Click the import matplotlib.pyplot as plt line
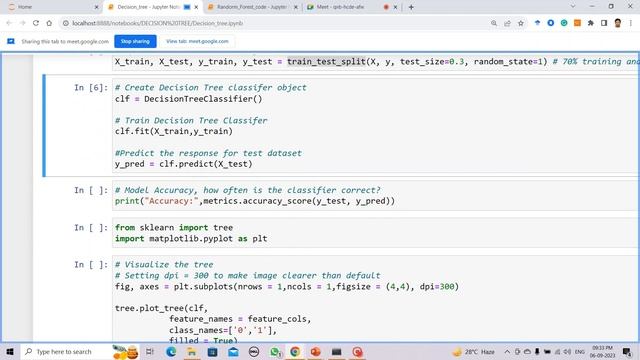The image size is (640, 360). point(191,239)
